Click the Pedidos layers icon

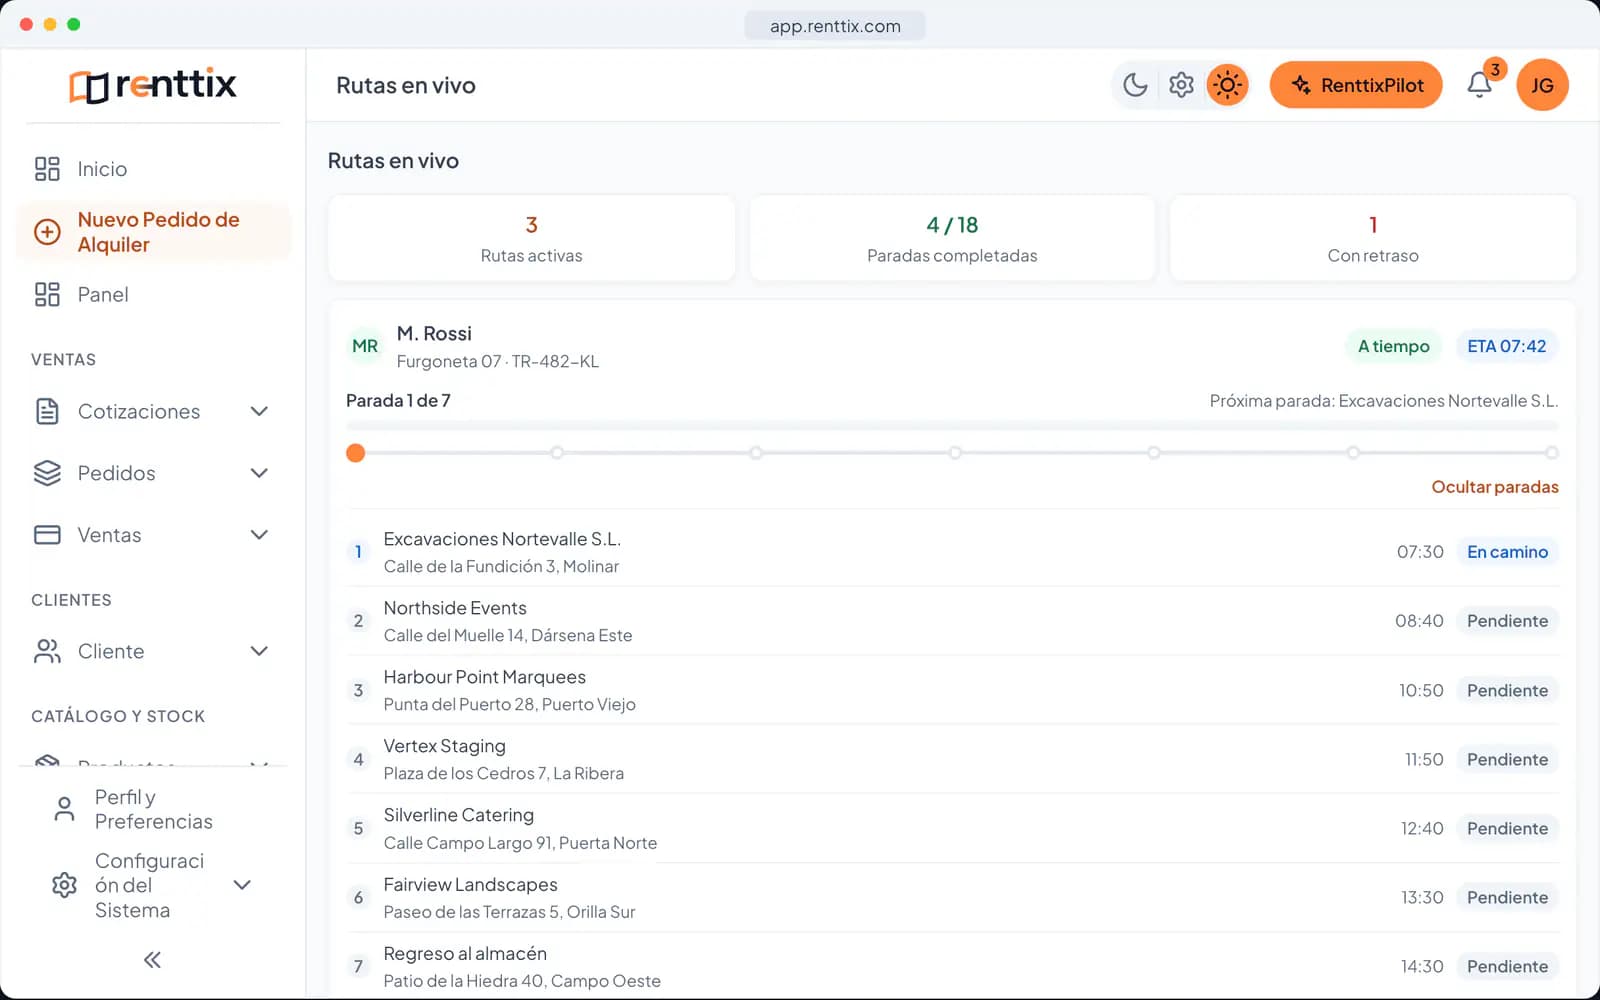pos(47,473)
